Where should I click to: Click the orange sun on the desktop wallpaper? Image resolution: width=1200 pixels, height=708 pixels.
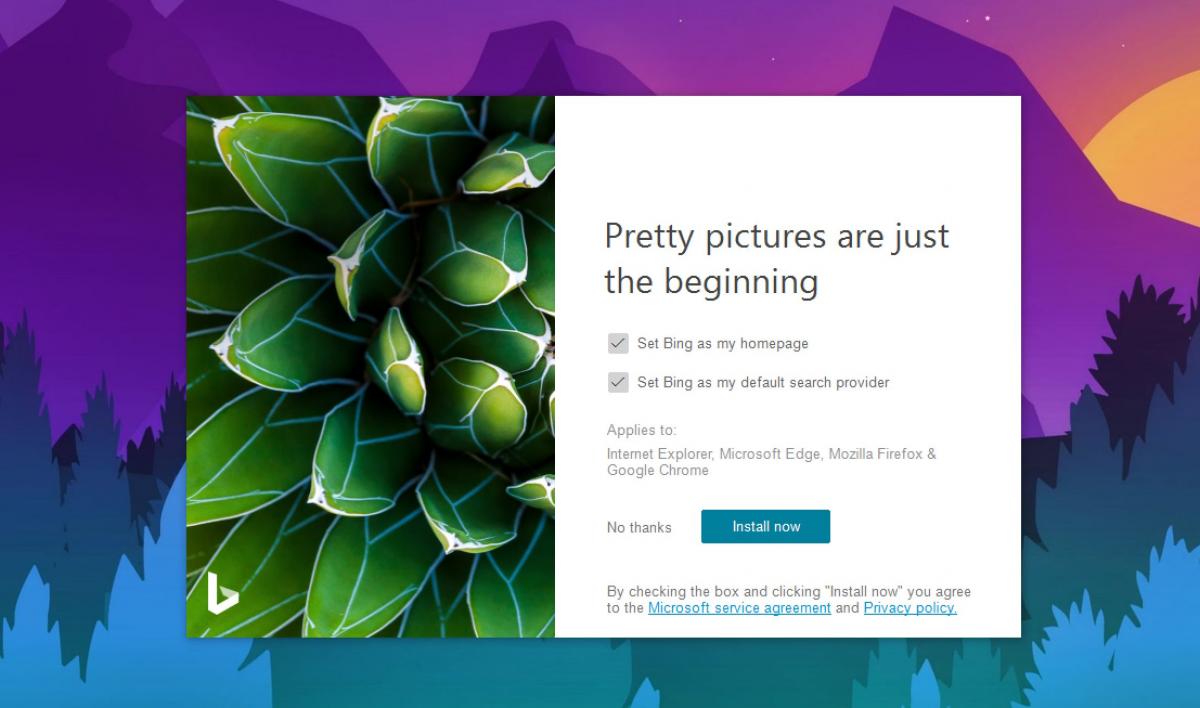pos(1148,150)
